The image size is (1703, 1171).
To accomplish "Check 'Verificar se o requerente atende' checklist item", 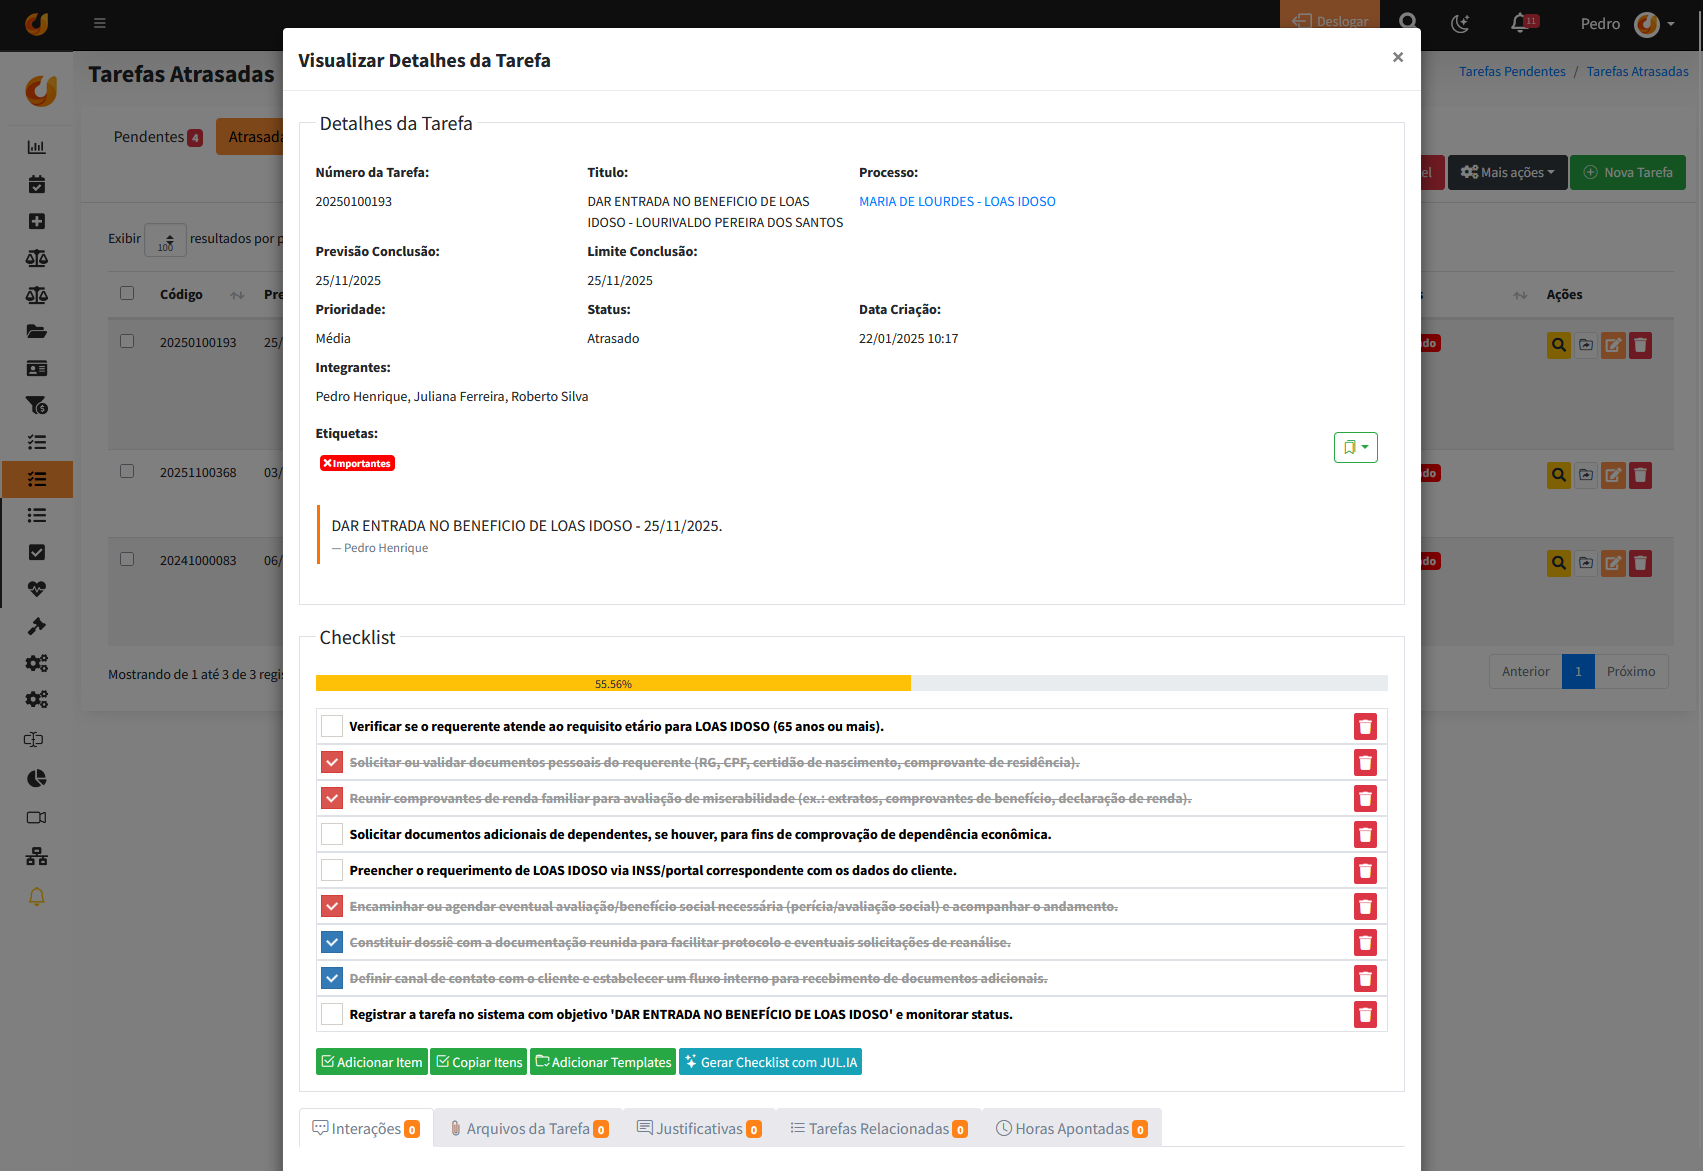I will (x=332, y=727).
